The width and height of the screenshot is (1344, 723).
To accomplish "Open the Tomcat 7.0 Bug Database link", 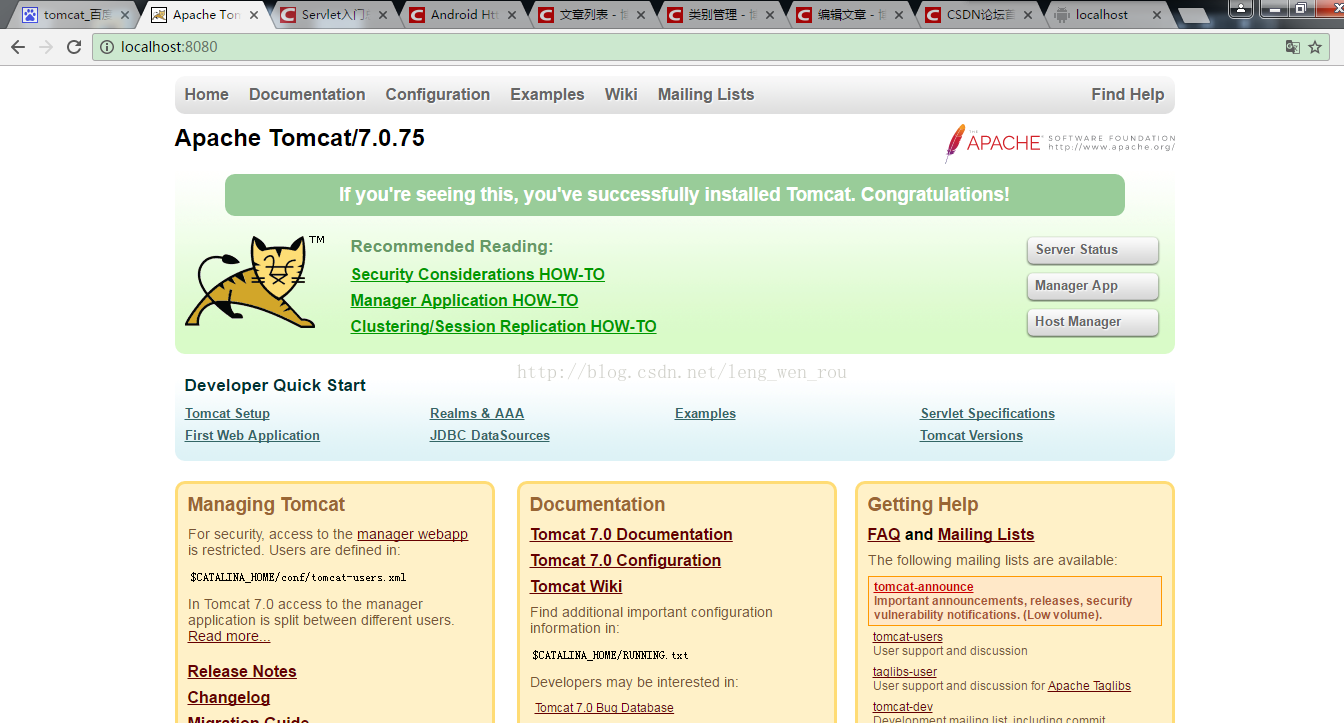I will [604, 708].
